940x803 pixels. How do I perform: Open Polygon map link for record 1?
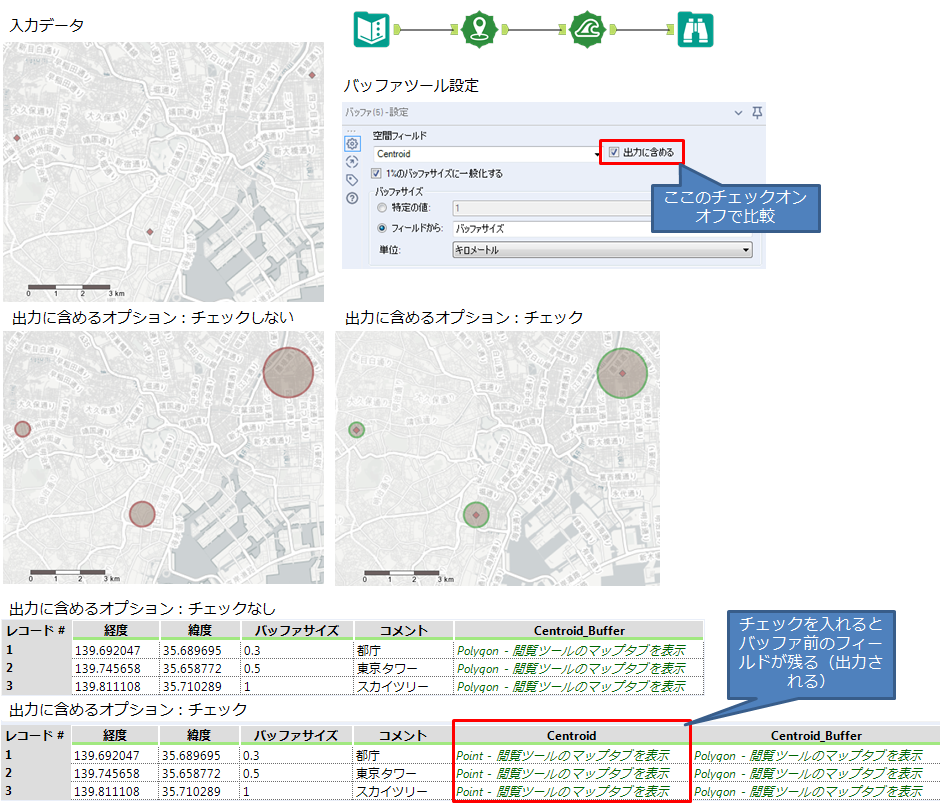571,650
